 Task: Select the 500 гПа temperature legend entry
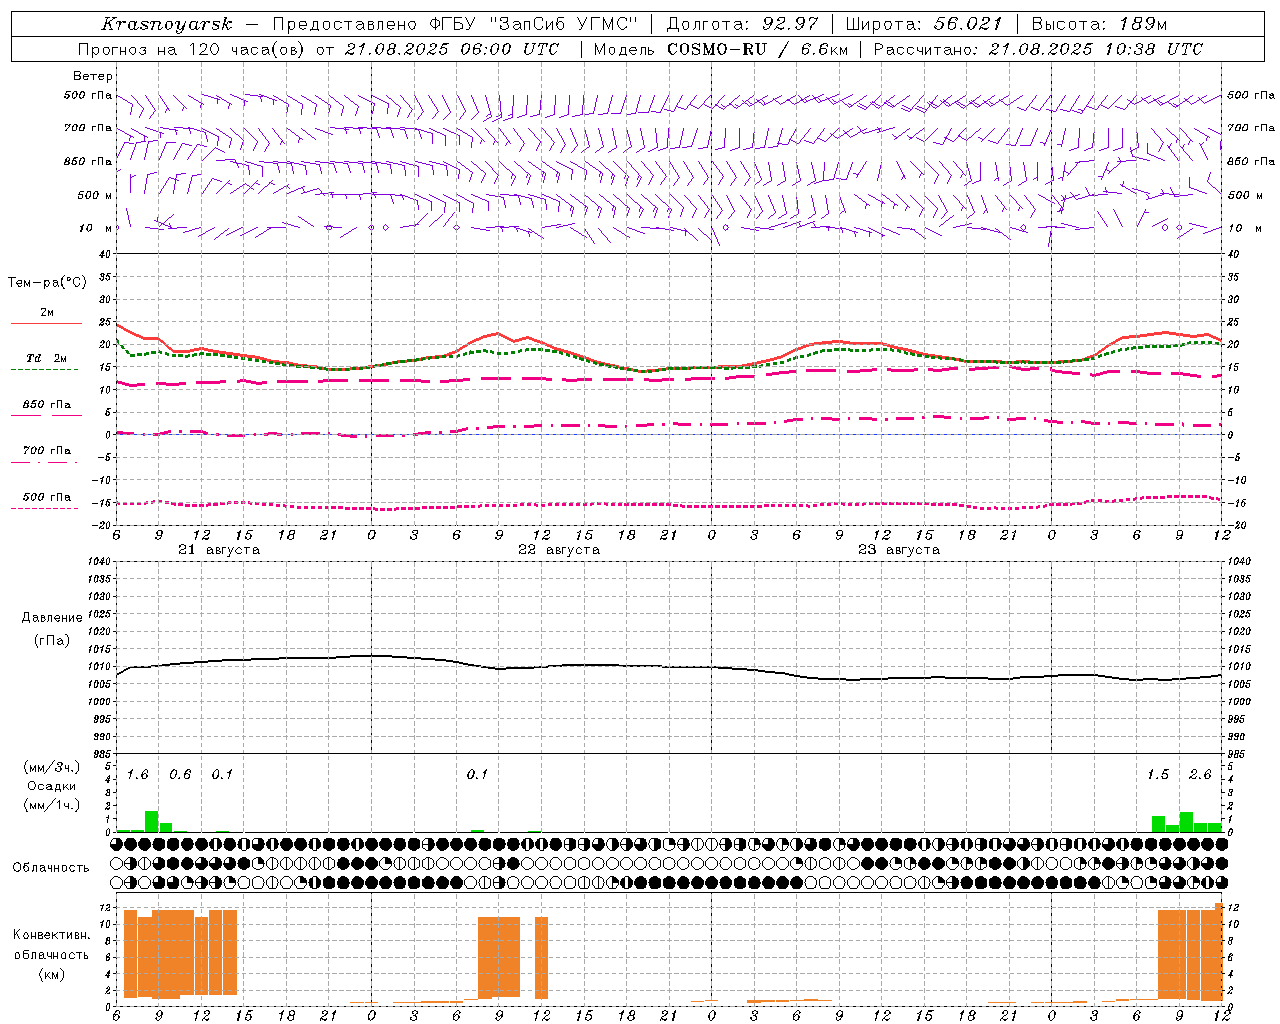(47, 496)
